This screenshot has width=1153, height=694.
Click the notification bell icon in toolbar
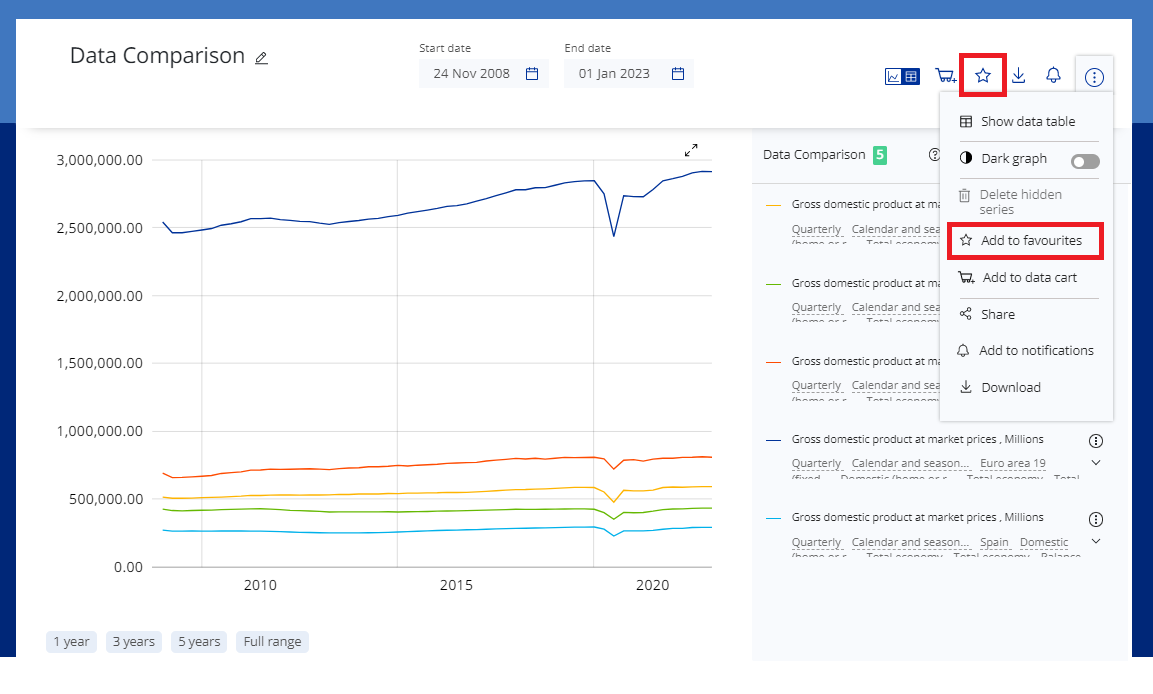tap(1053, 76)
